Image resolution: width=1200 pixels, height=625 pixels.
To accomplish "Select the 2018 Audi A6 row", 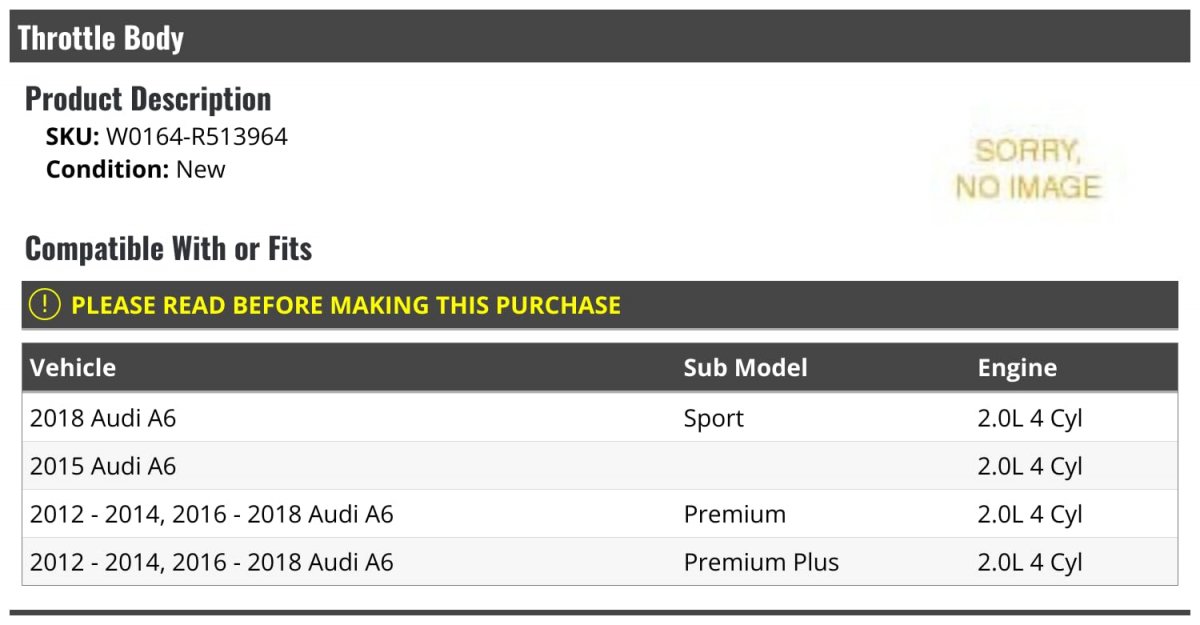I will tap(600, 418).
